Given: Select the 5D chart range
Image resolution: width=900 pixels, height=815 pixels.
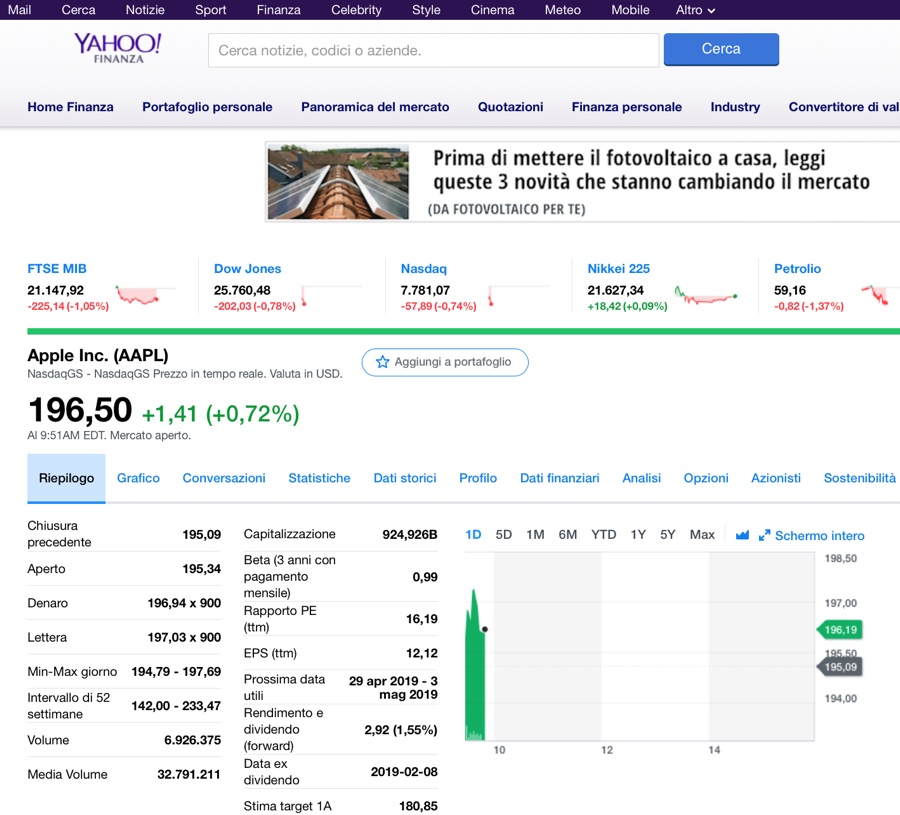Looking at the screenshot, I should [503, 535].
